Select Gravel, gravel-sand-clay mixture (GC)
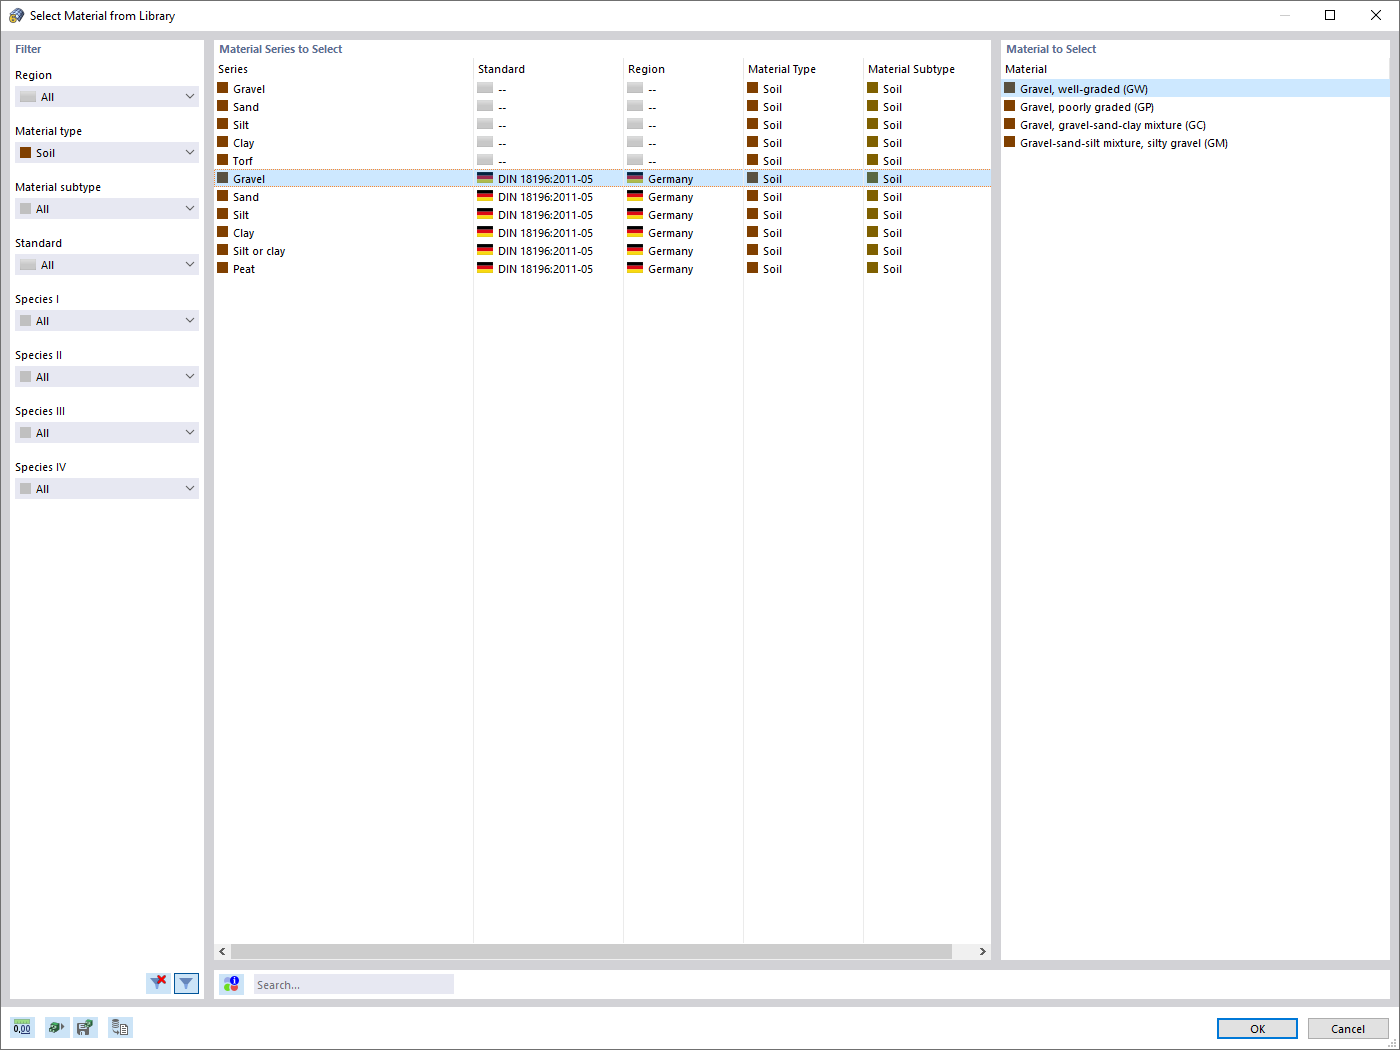 pyautogui.click(x=1195, y=125)
